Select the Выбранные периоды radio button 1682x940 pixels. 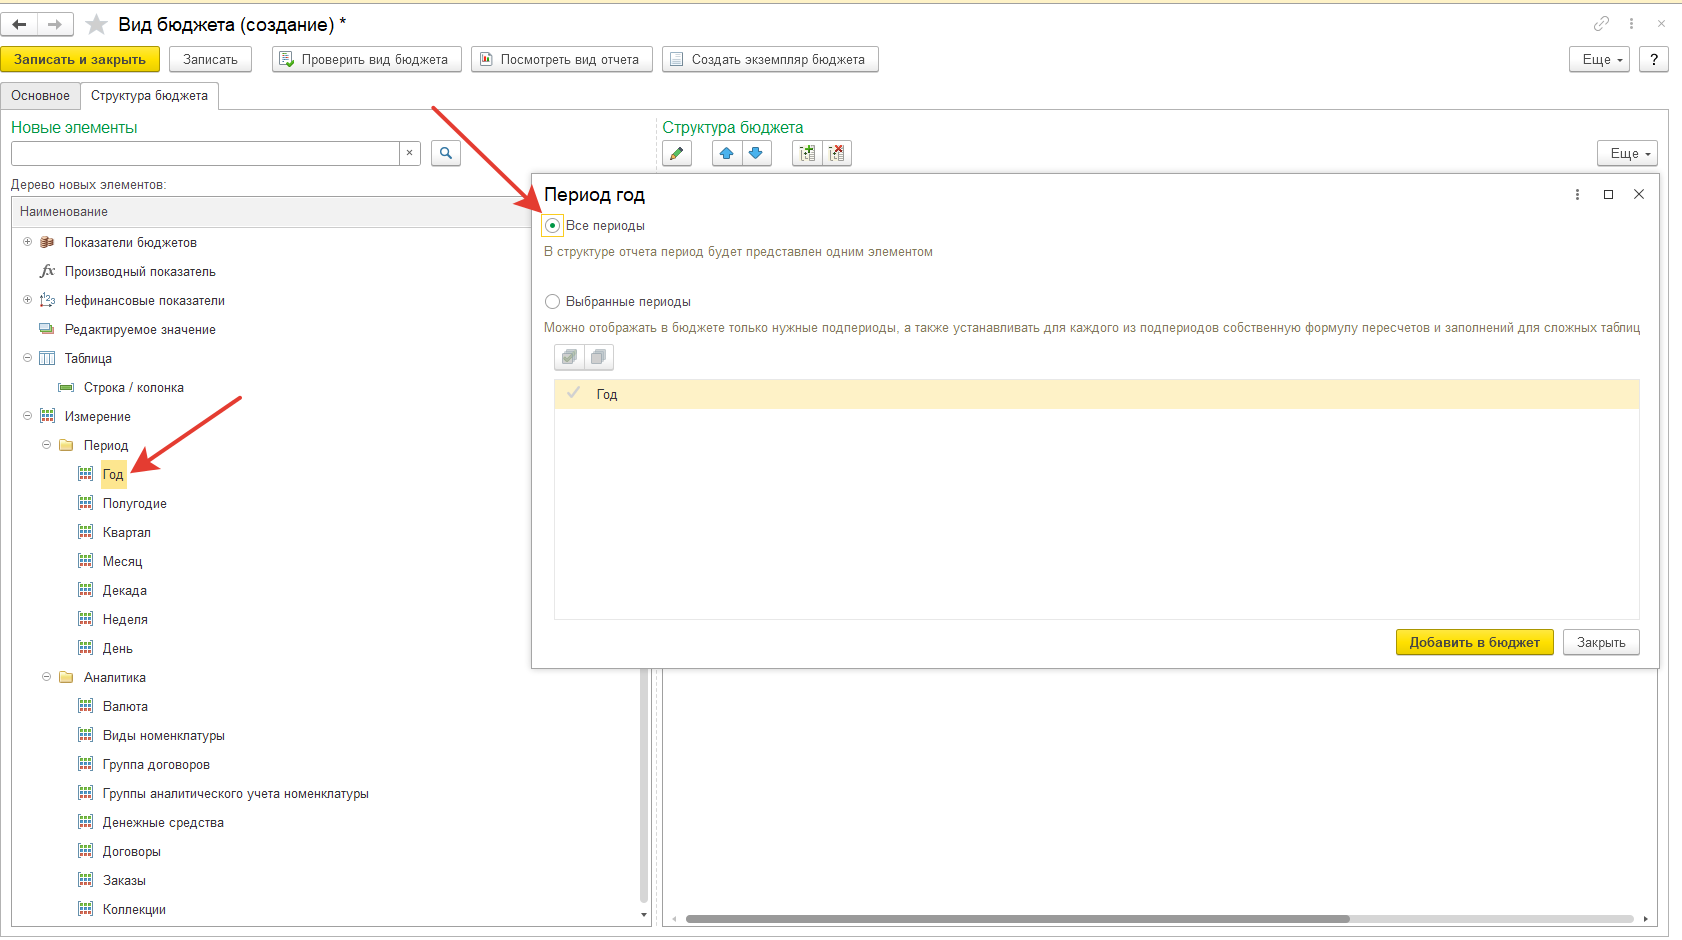pyautogui.click(x=552, y=302)
